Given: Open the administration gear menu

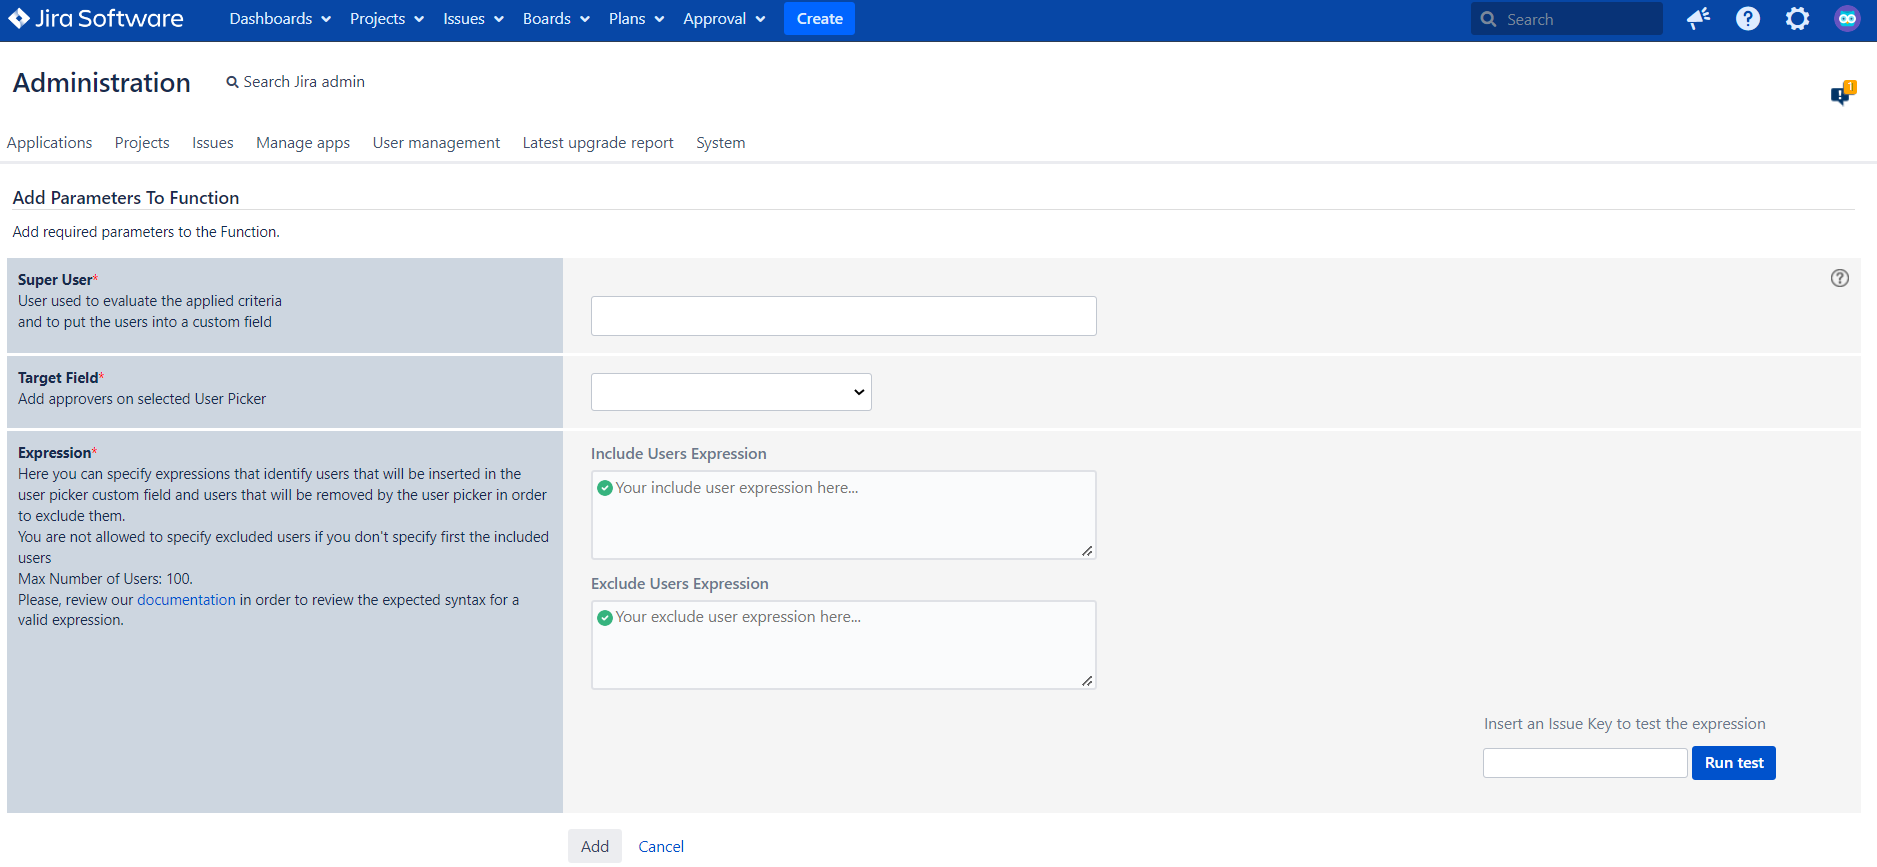Looking at the screenshot, I should coord(1797,19).
